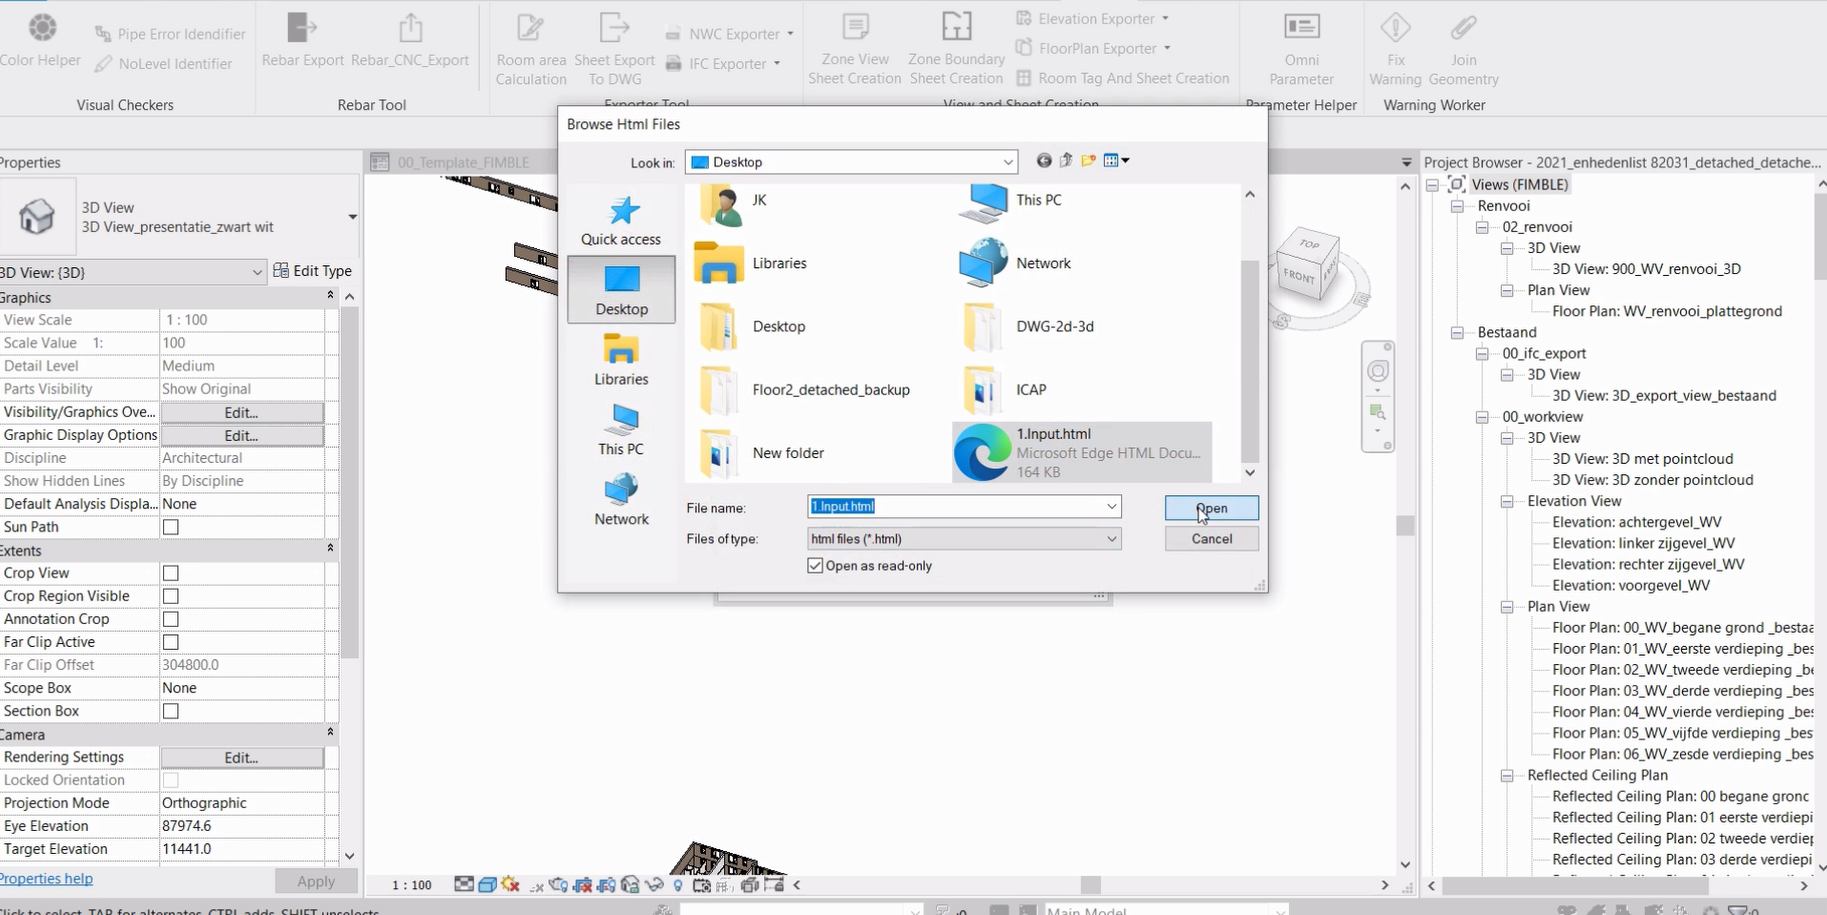Select the ICAP folder
The height and width of the screenshot is (915, 1827).
(x=1004, y=390)
